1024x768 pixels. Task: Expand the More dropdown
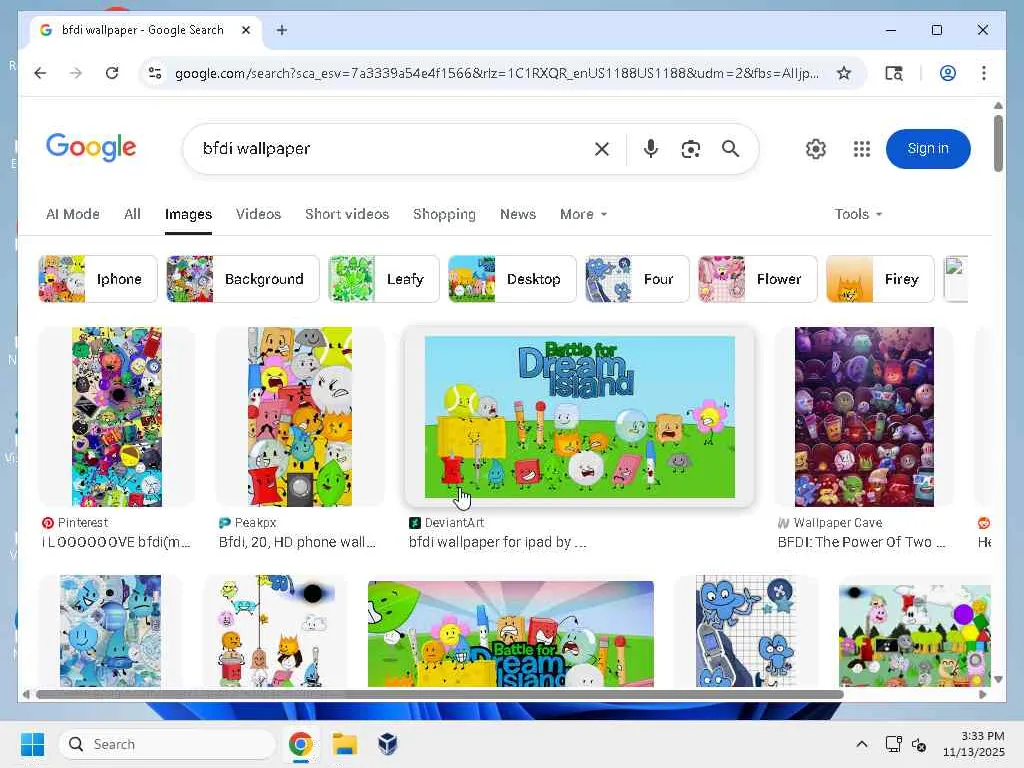point(583,214)
